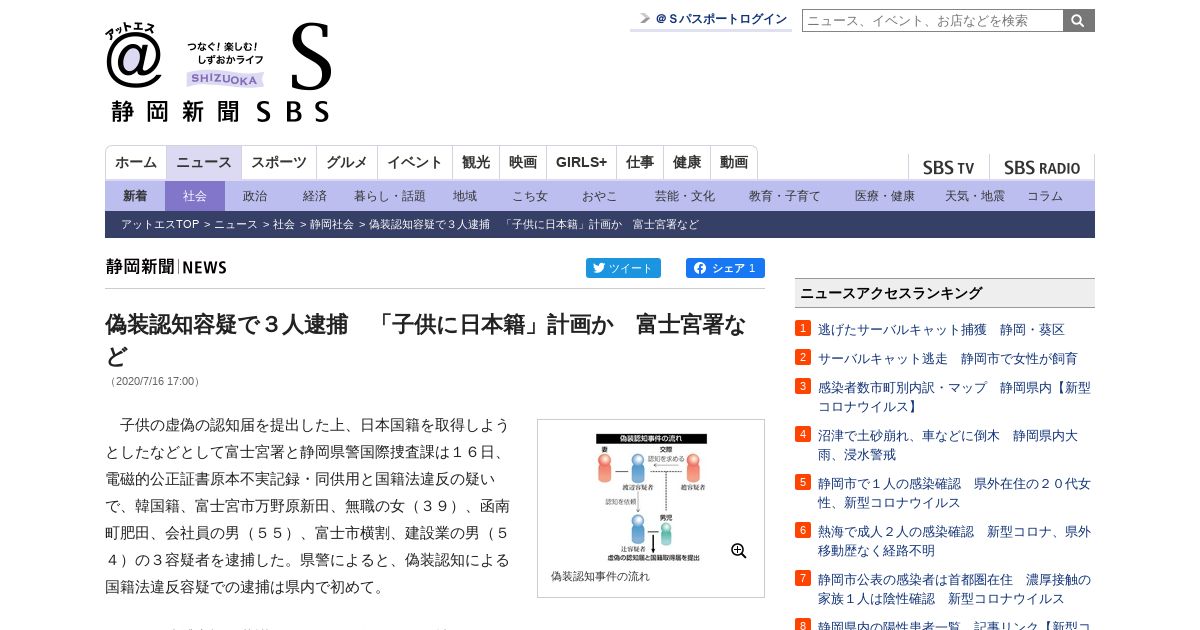The width and height of the screenshot is (1200, 630).
Task: Open ranking 4: 沼津で土砂崩れ article
Action: 948,445
